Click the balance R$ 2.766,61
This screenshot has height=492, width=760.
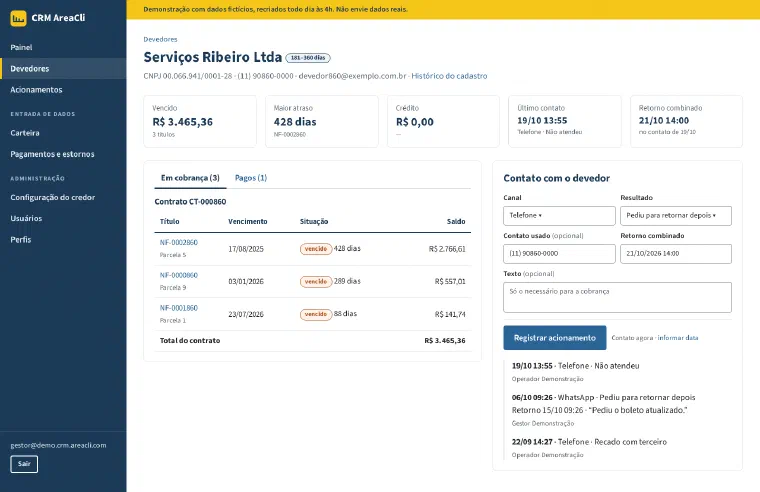(447, 249)
